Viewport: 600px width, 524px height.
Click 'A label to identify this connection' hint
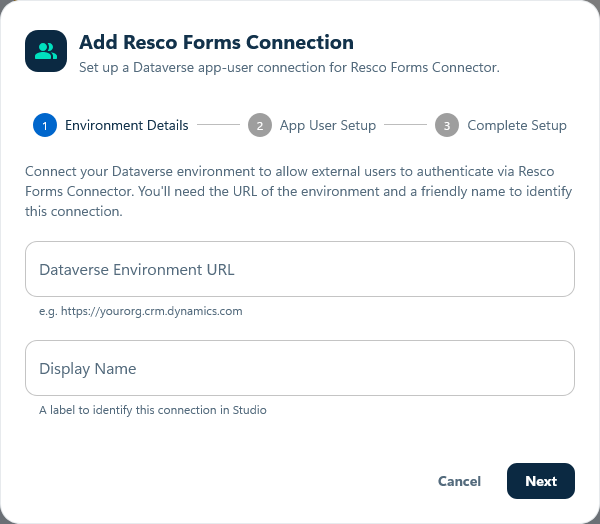[153, 410]
